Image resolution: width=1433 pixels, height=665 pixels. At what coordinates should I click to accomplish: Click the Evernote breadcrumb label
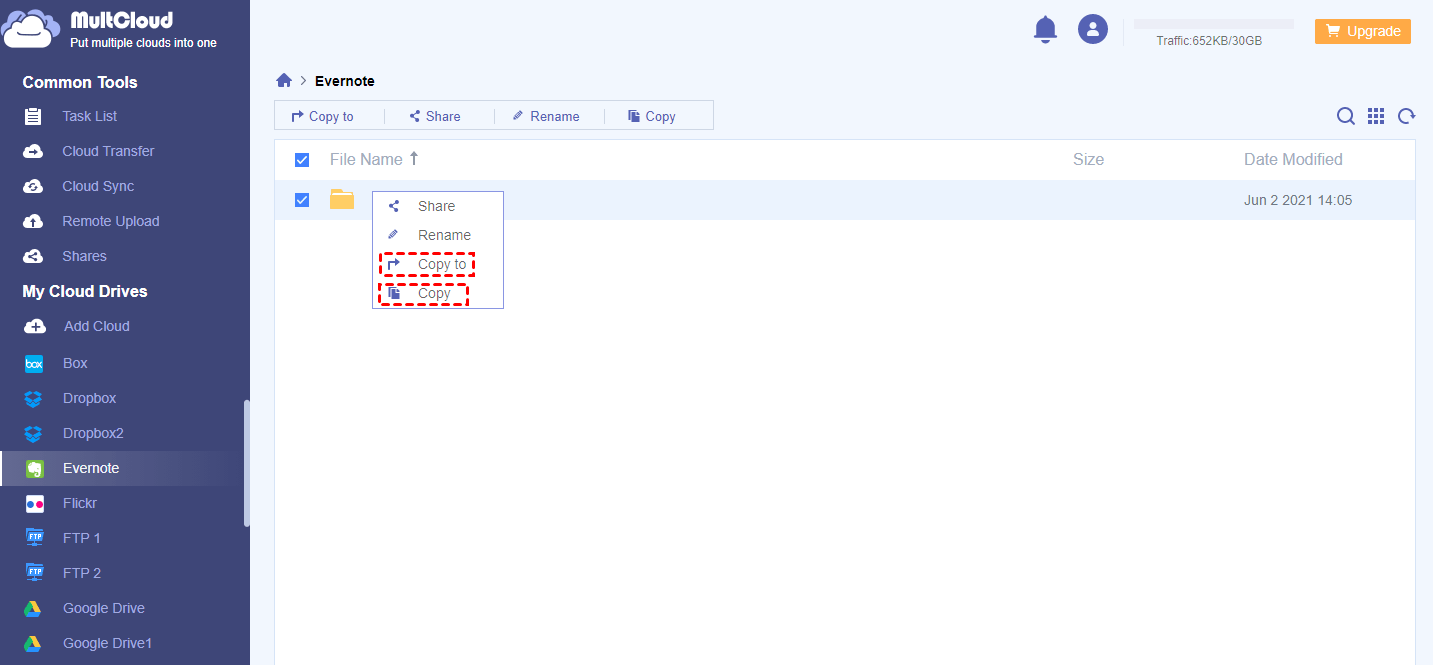345,81
